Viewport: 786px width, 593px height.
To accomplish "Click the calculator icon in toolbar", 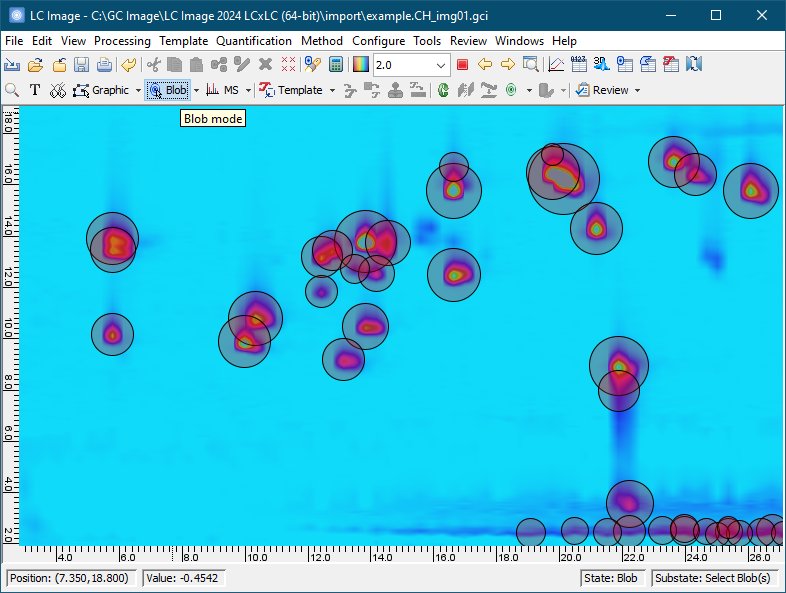I will (337, 65).
